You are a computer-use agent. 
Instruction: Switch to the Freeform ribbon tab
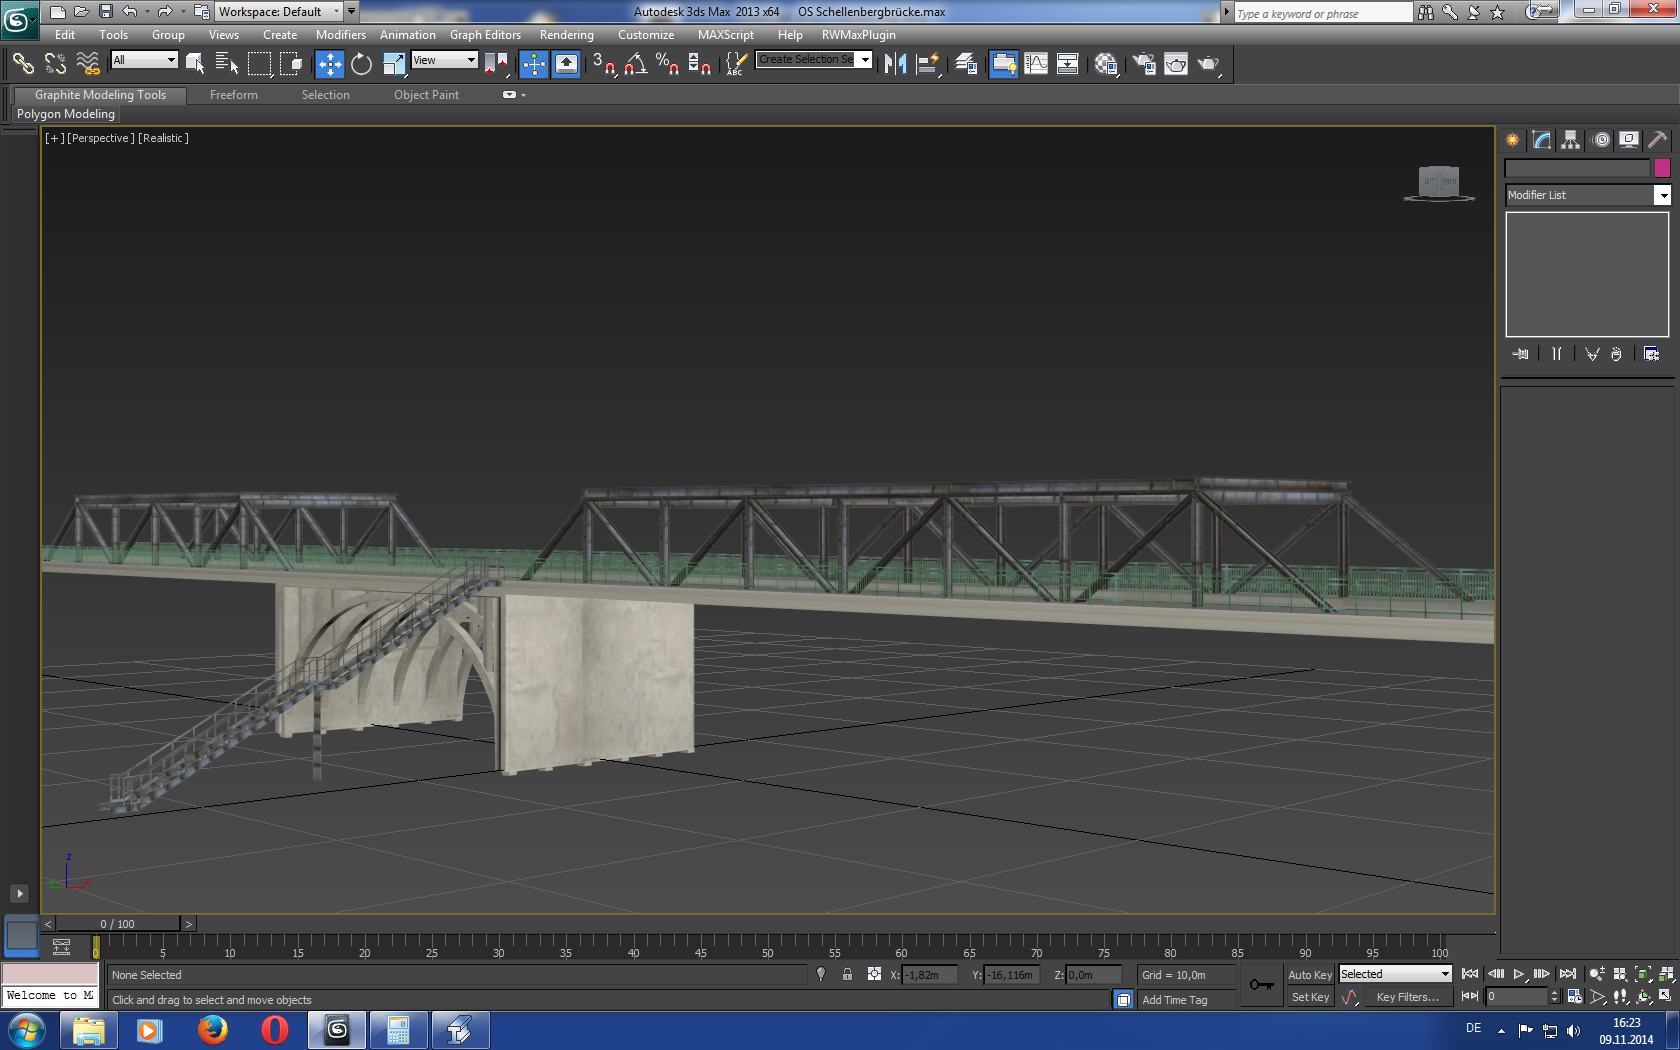(233, 95)
